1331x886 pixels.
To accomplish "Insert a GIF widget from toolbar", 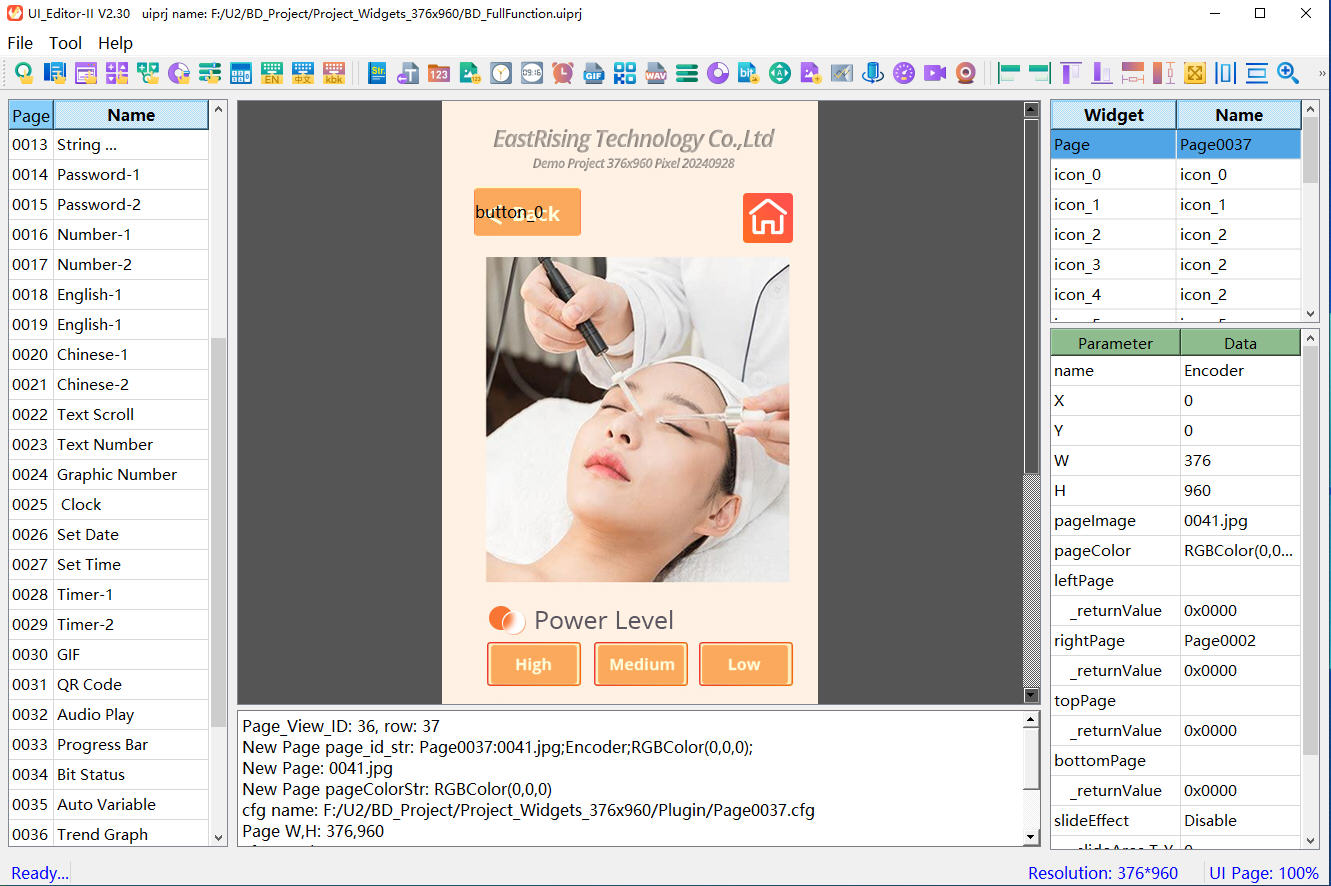I will [x=594, y=73].
